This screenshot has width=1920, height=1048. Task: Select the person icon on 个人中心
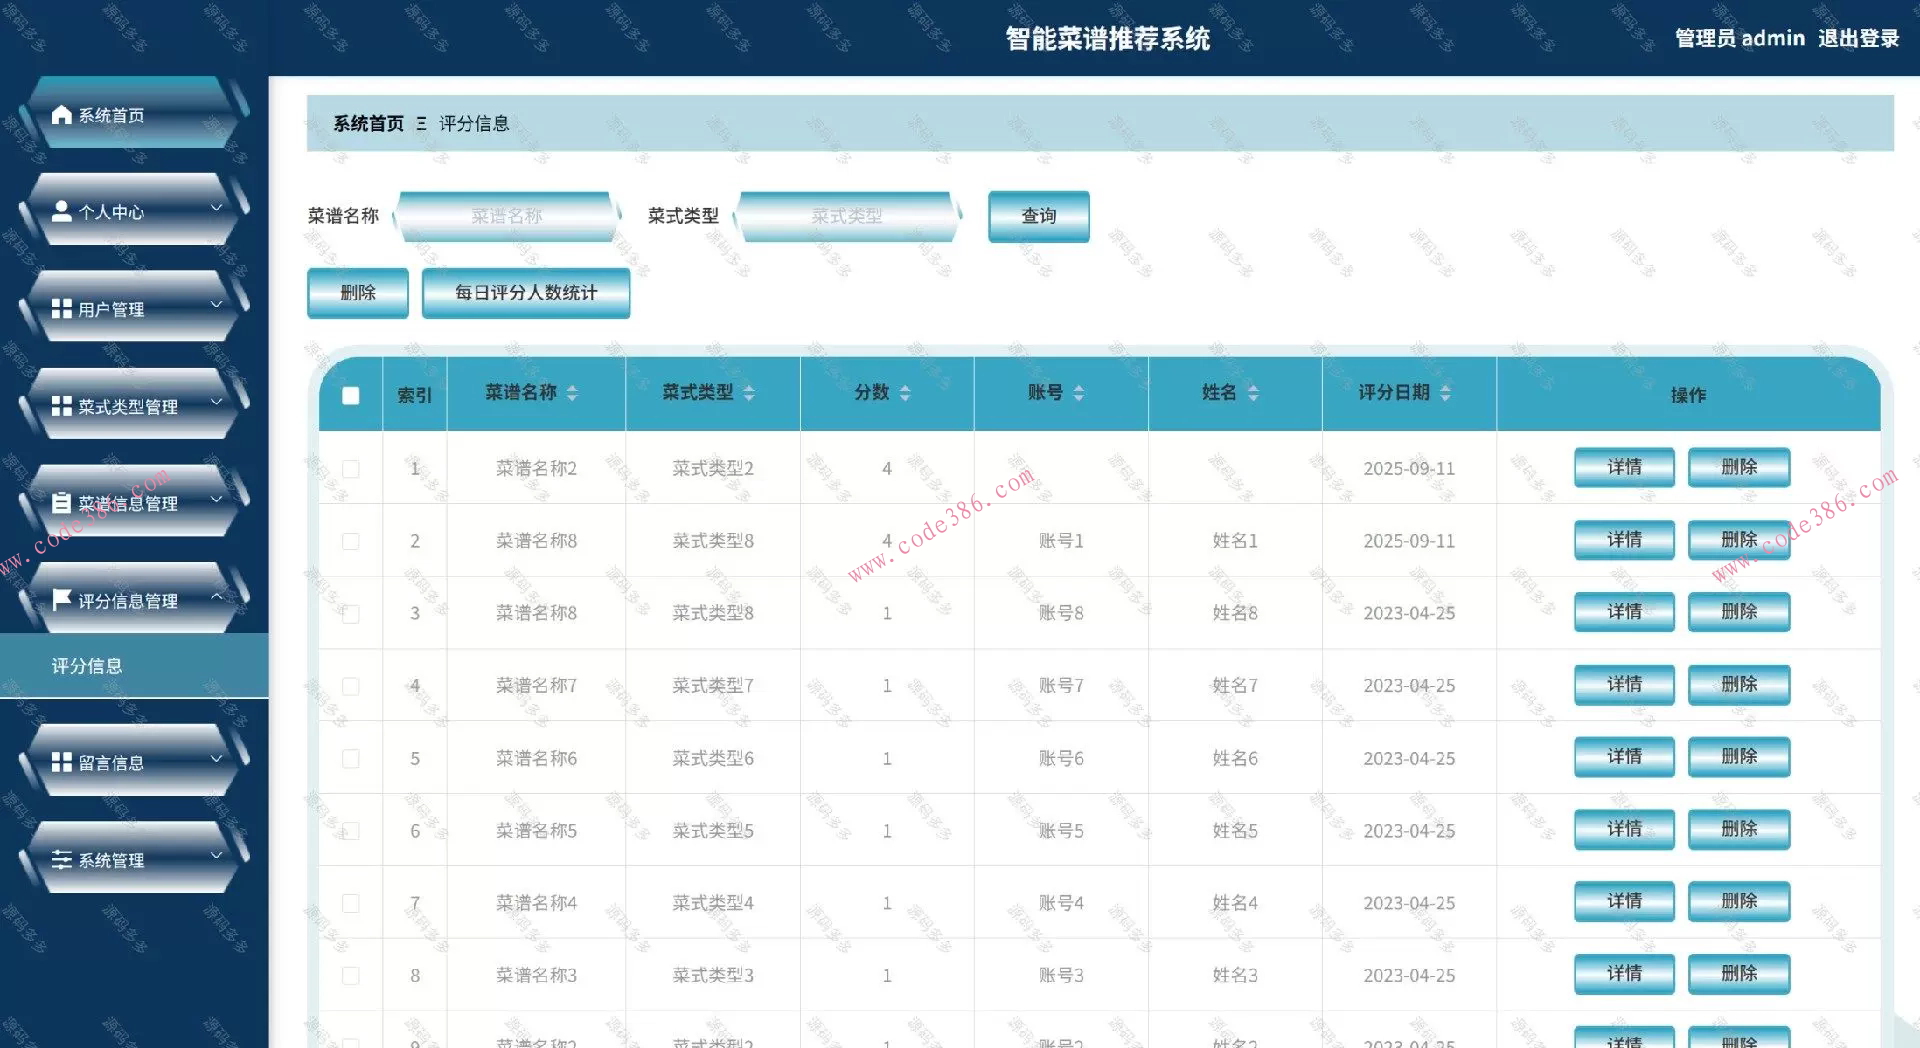pos(60,212)
